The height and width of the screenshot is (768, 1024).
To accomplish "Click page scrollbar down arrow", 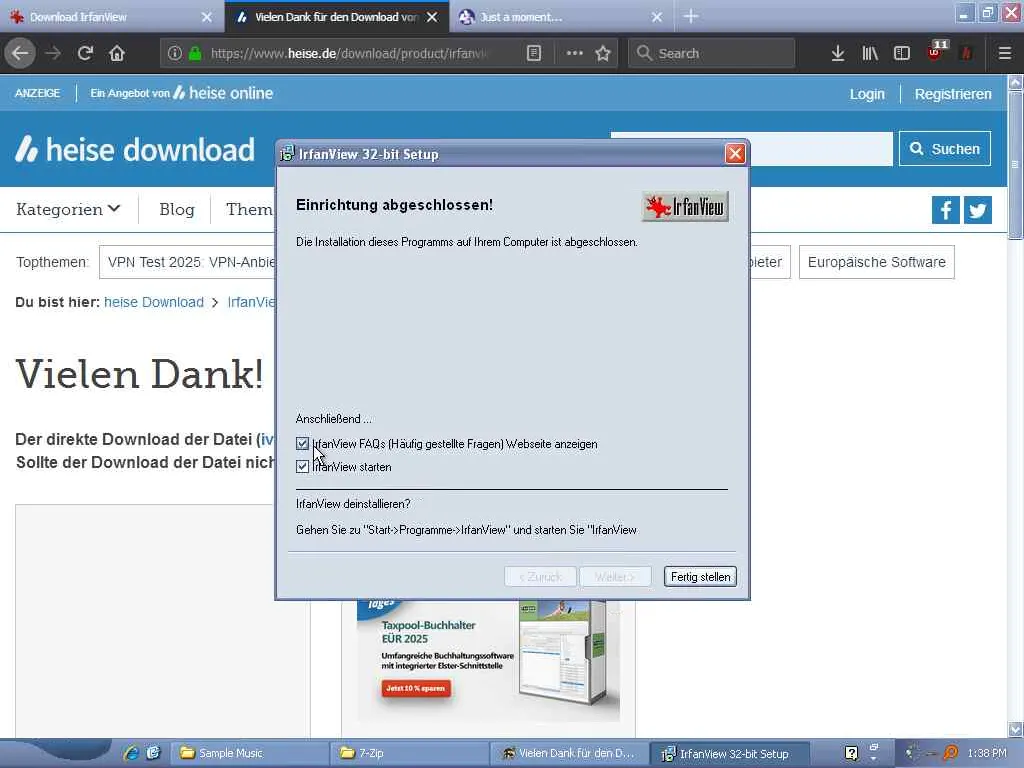I will pyautogui.click(x=1016, y=729).
